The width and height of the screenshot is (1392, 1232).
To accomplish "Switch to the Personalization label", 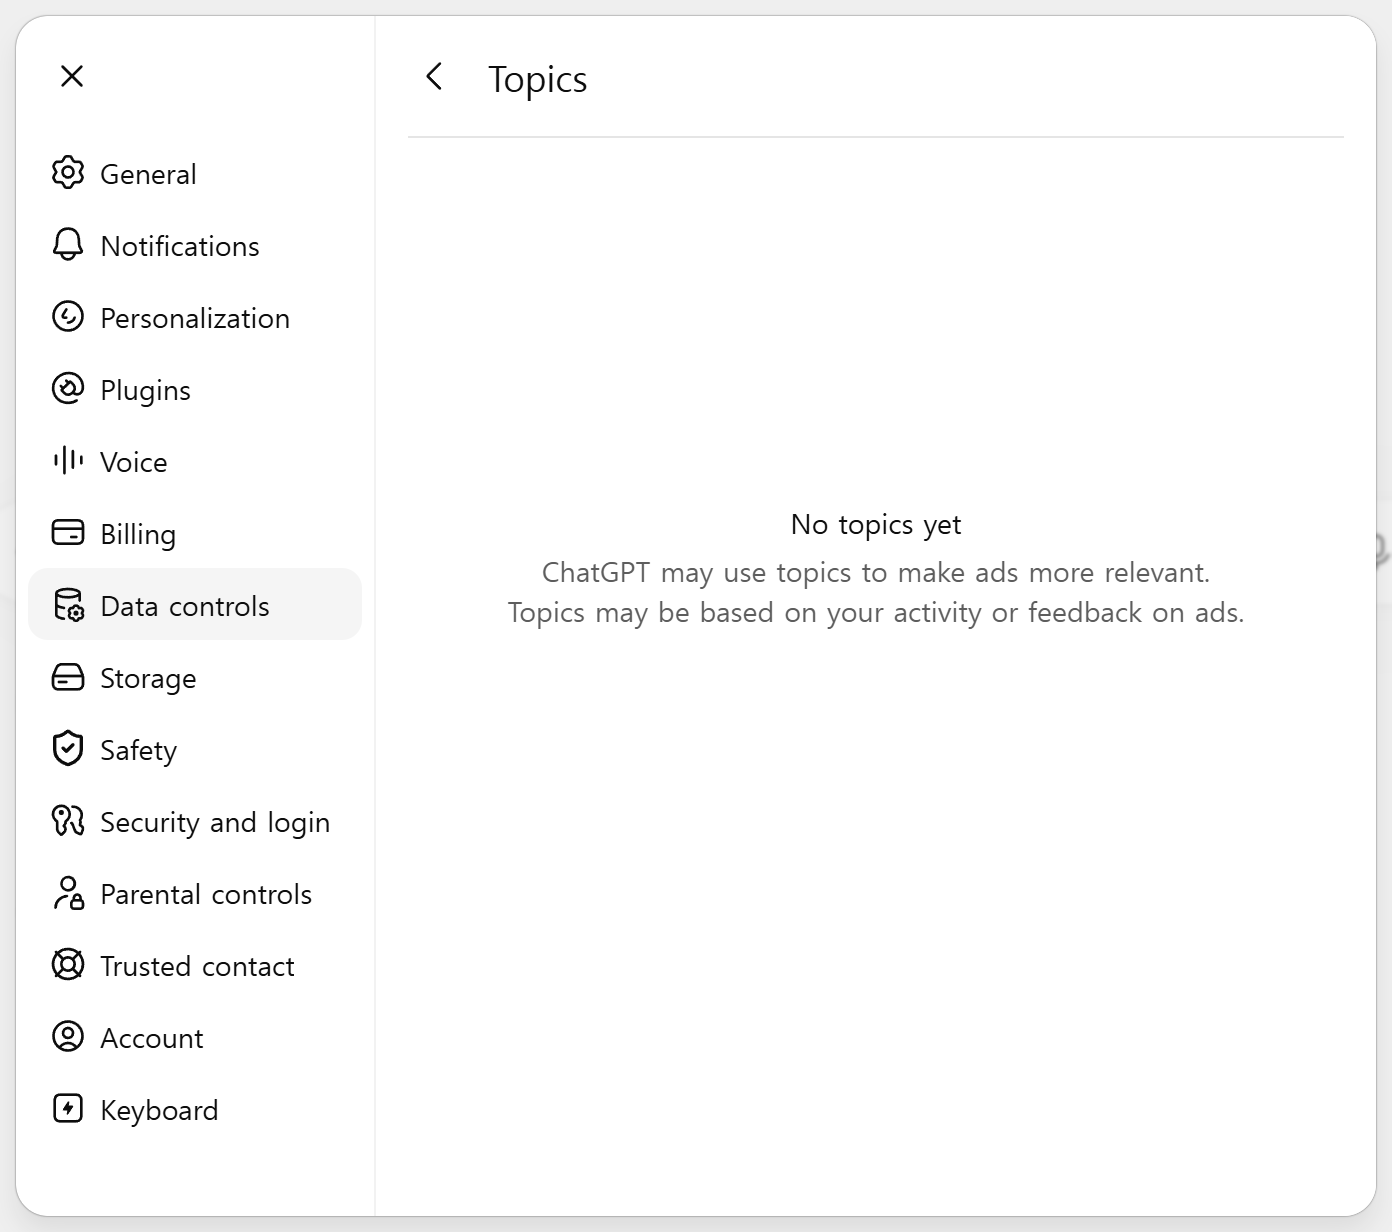I will point(195,318).
